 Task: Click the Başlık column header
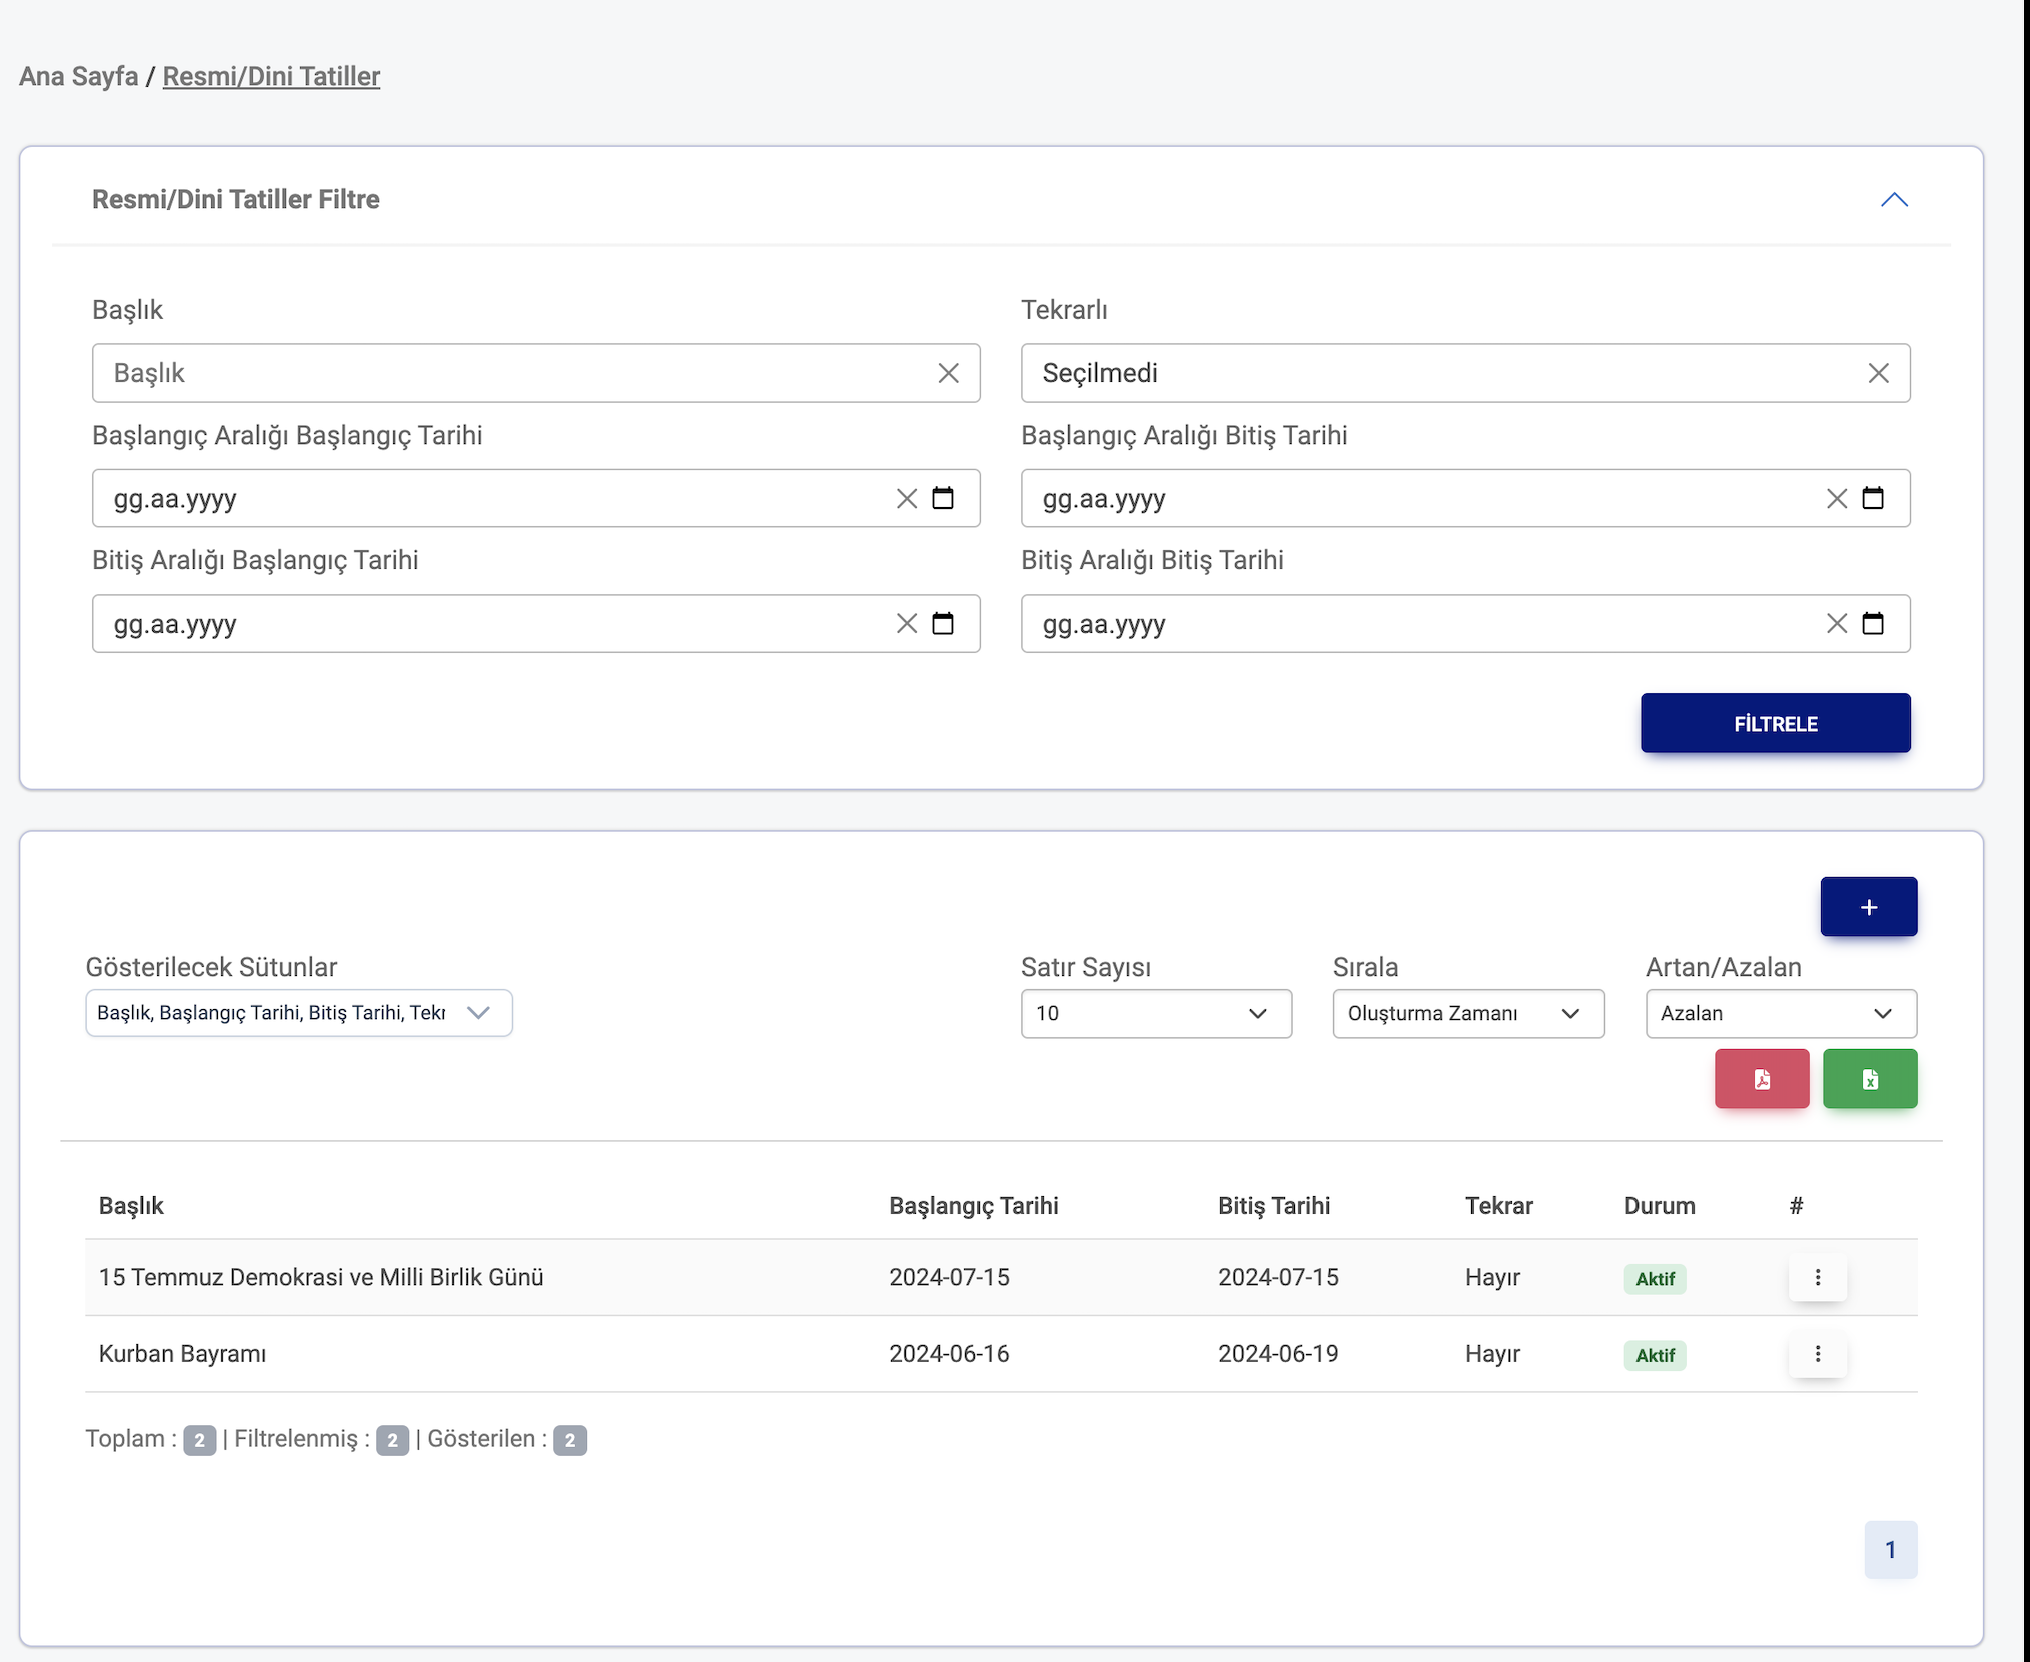coord(131,1206)
